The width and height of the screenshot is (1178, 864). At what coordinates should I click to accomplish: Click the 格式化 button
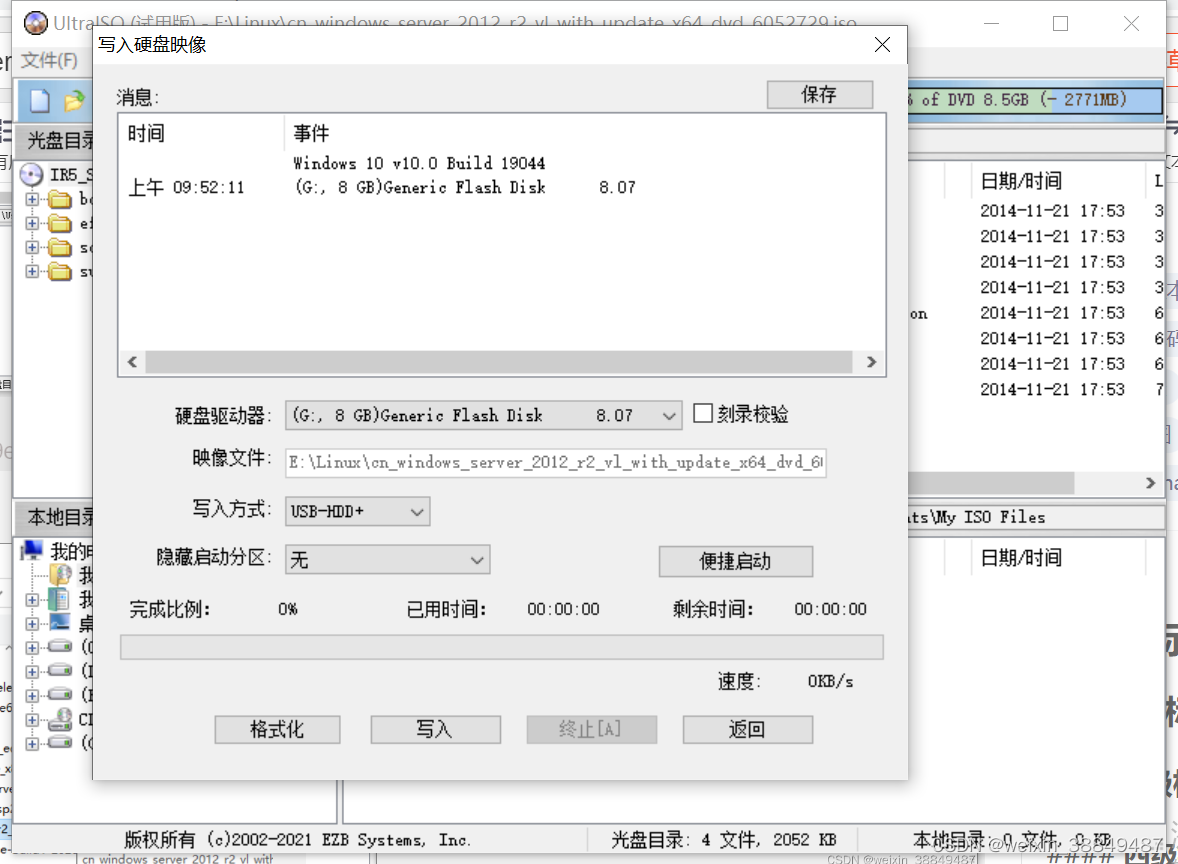pos(277,730)
